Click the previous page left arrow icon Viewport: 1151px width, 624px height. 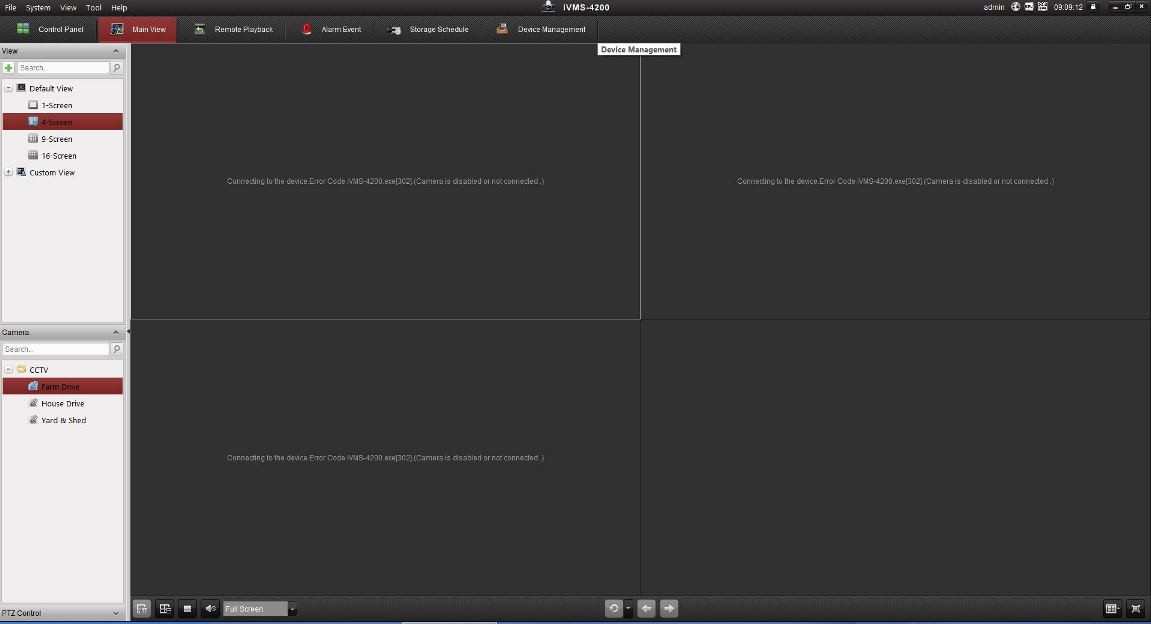point(646,608)
